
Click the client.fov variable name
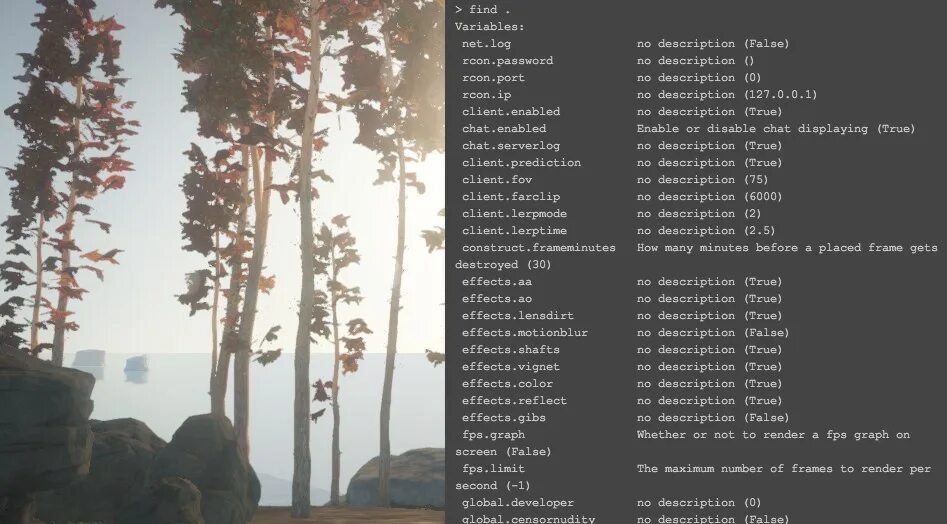(x=497, y=179)
